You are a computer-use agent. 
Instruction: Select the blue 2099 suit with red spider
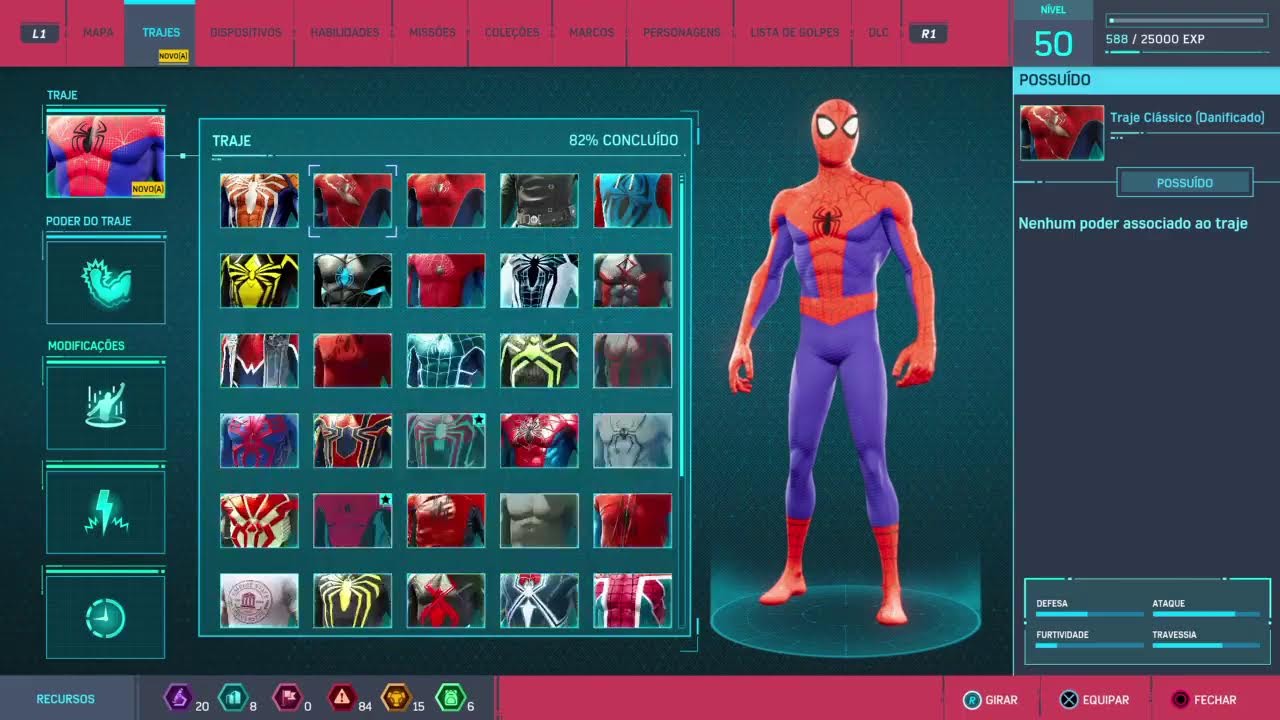(x=259, y=440)
